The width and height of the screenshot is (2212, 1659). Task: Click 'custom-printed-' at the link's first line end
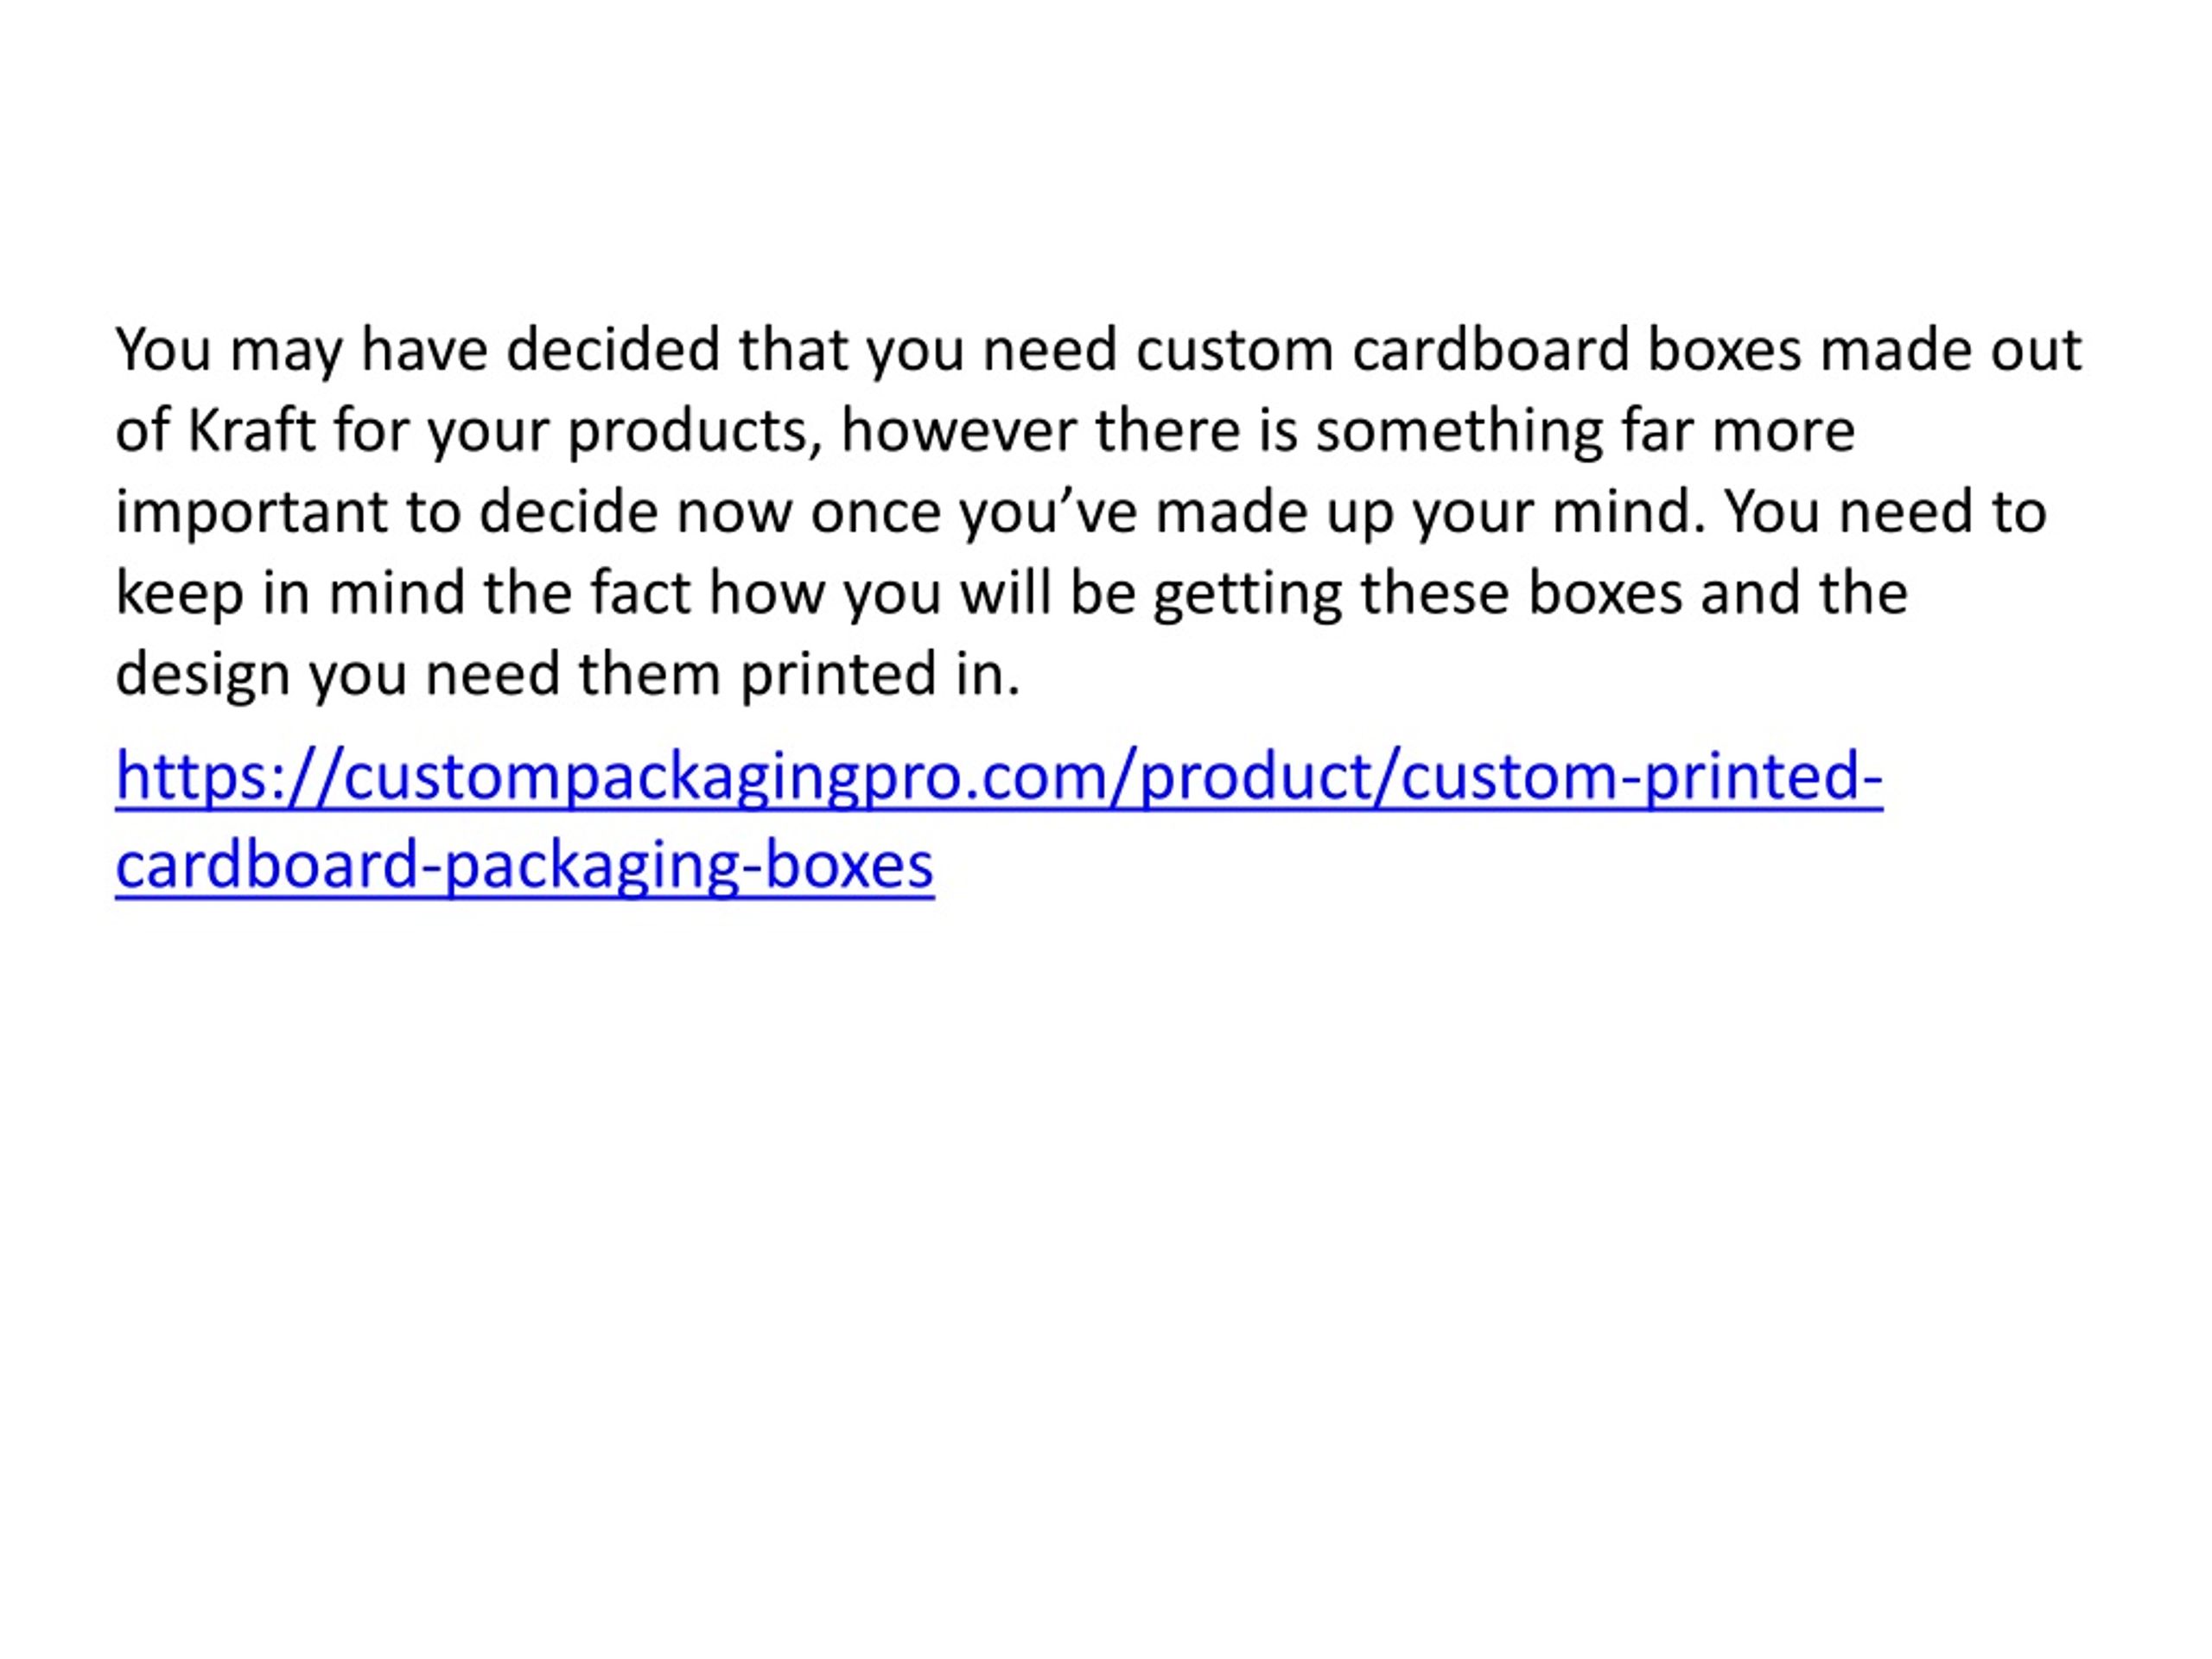[x=1641, y=777]
